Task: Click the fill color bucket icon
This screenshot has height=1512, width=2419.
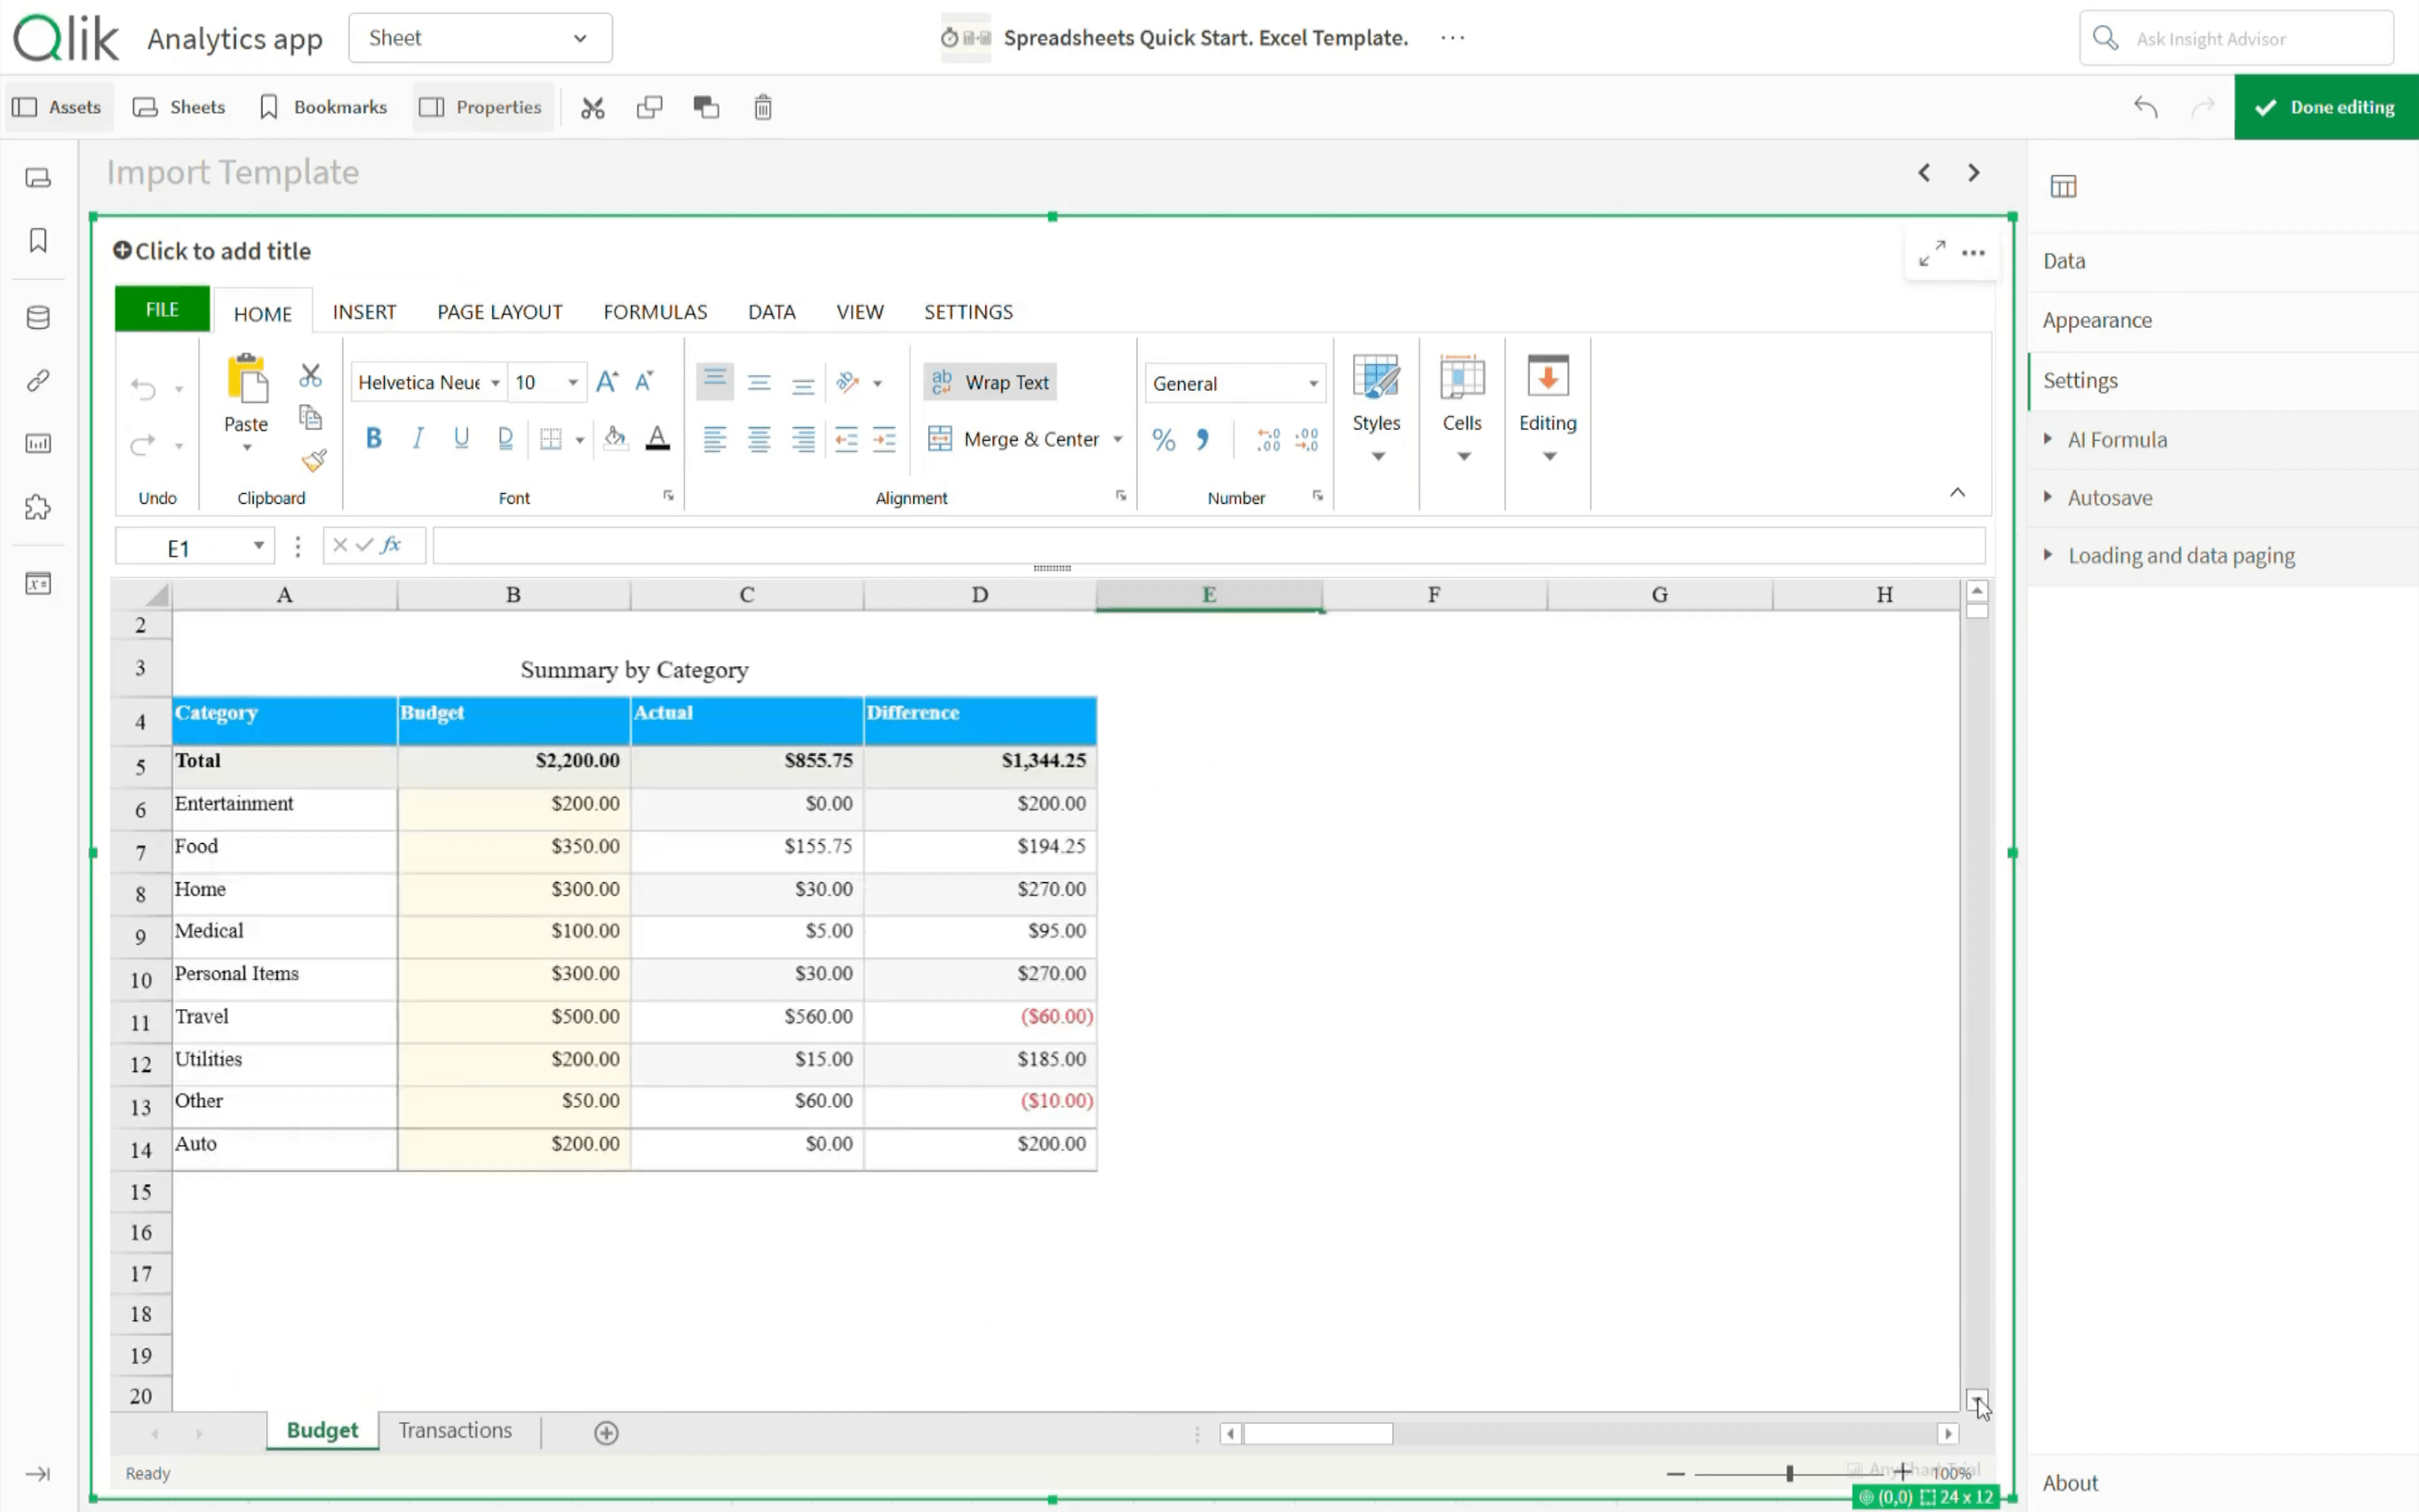Action: click(x=614, y=438)
